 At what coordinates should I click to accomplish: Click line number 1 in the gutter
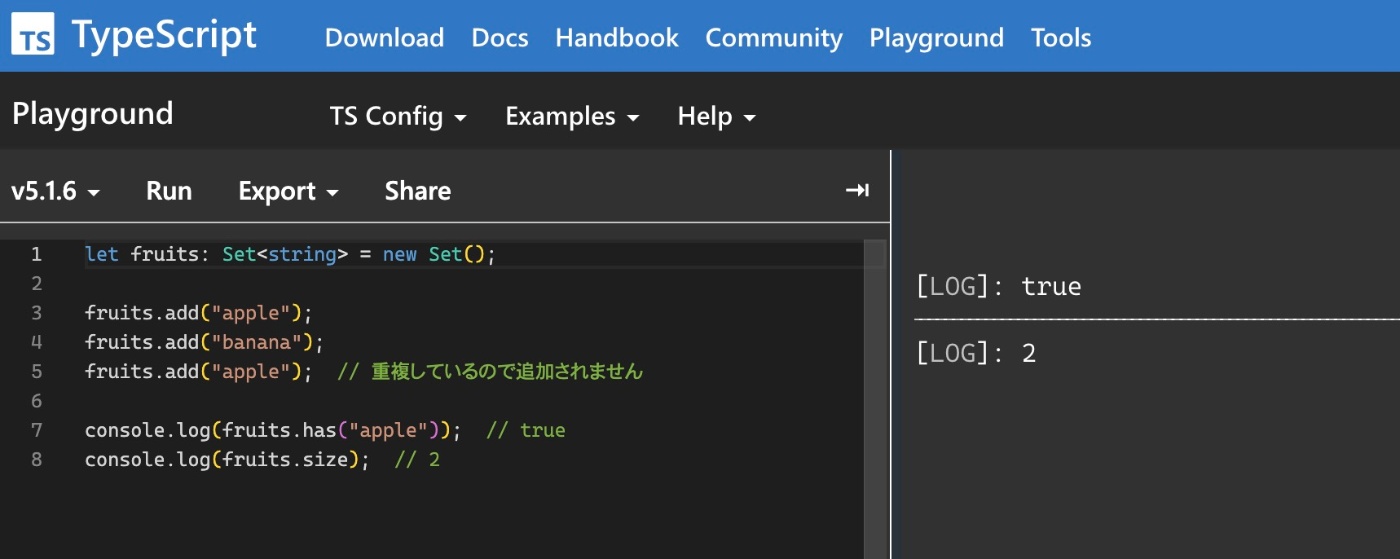pyautogui.click(x=36, y=254)
